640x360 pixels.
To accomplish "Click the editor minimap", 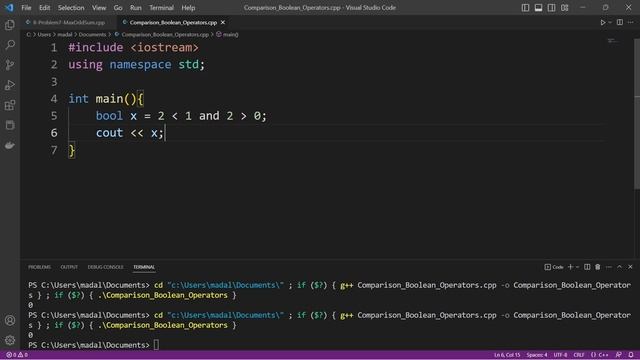I will coord(613,41).
